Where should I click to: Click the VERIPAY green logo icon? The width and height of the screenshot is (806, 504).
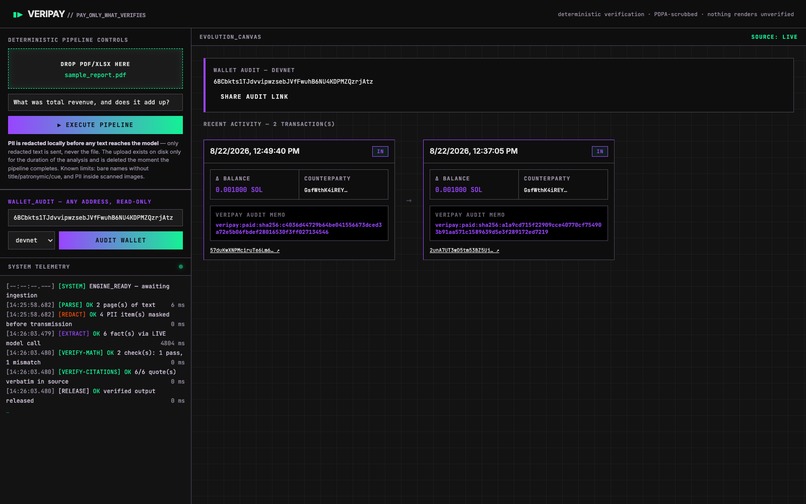18,14
